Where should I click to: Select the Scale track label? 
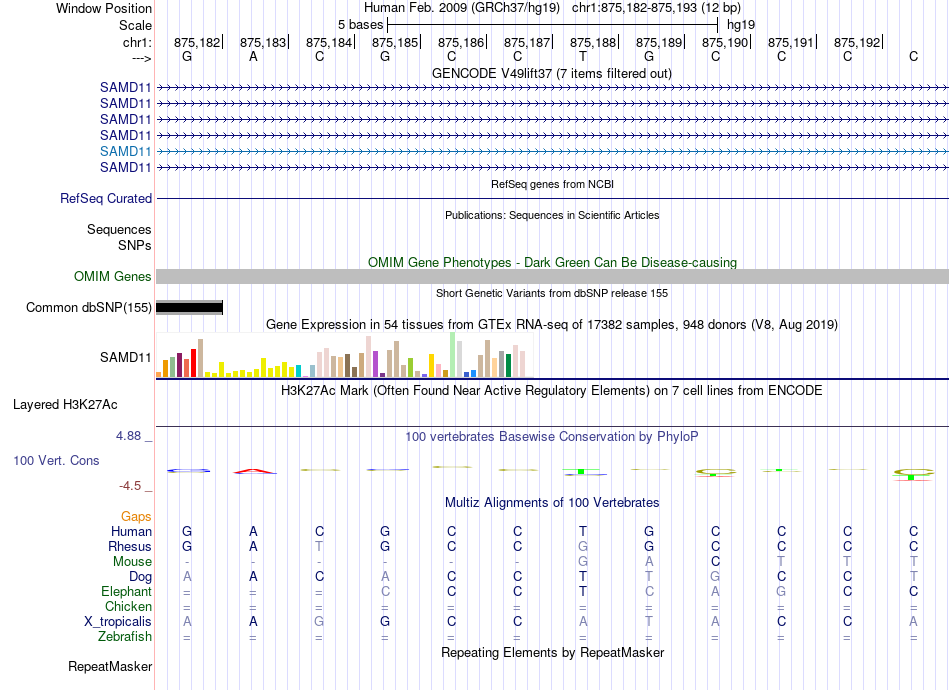point(135,25)
